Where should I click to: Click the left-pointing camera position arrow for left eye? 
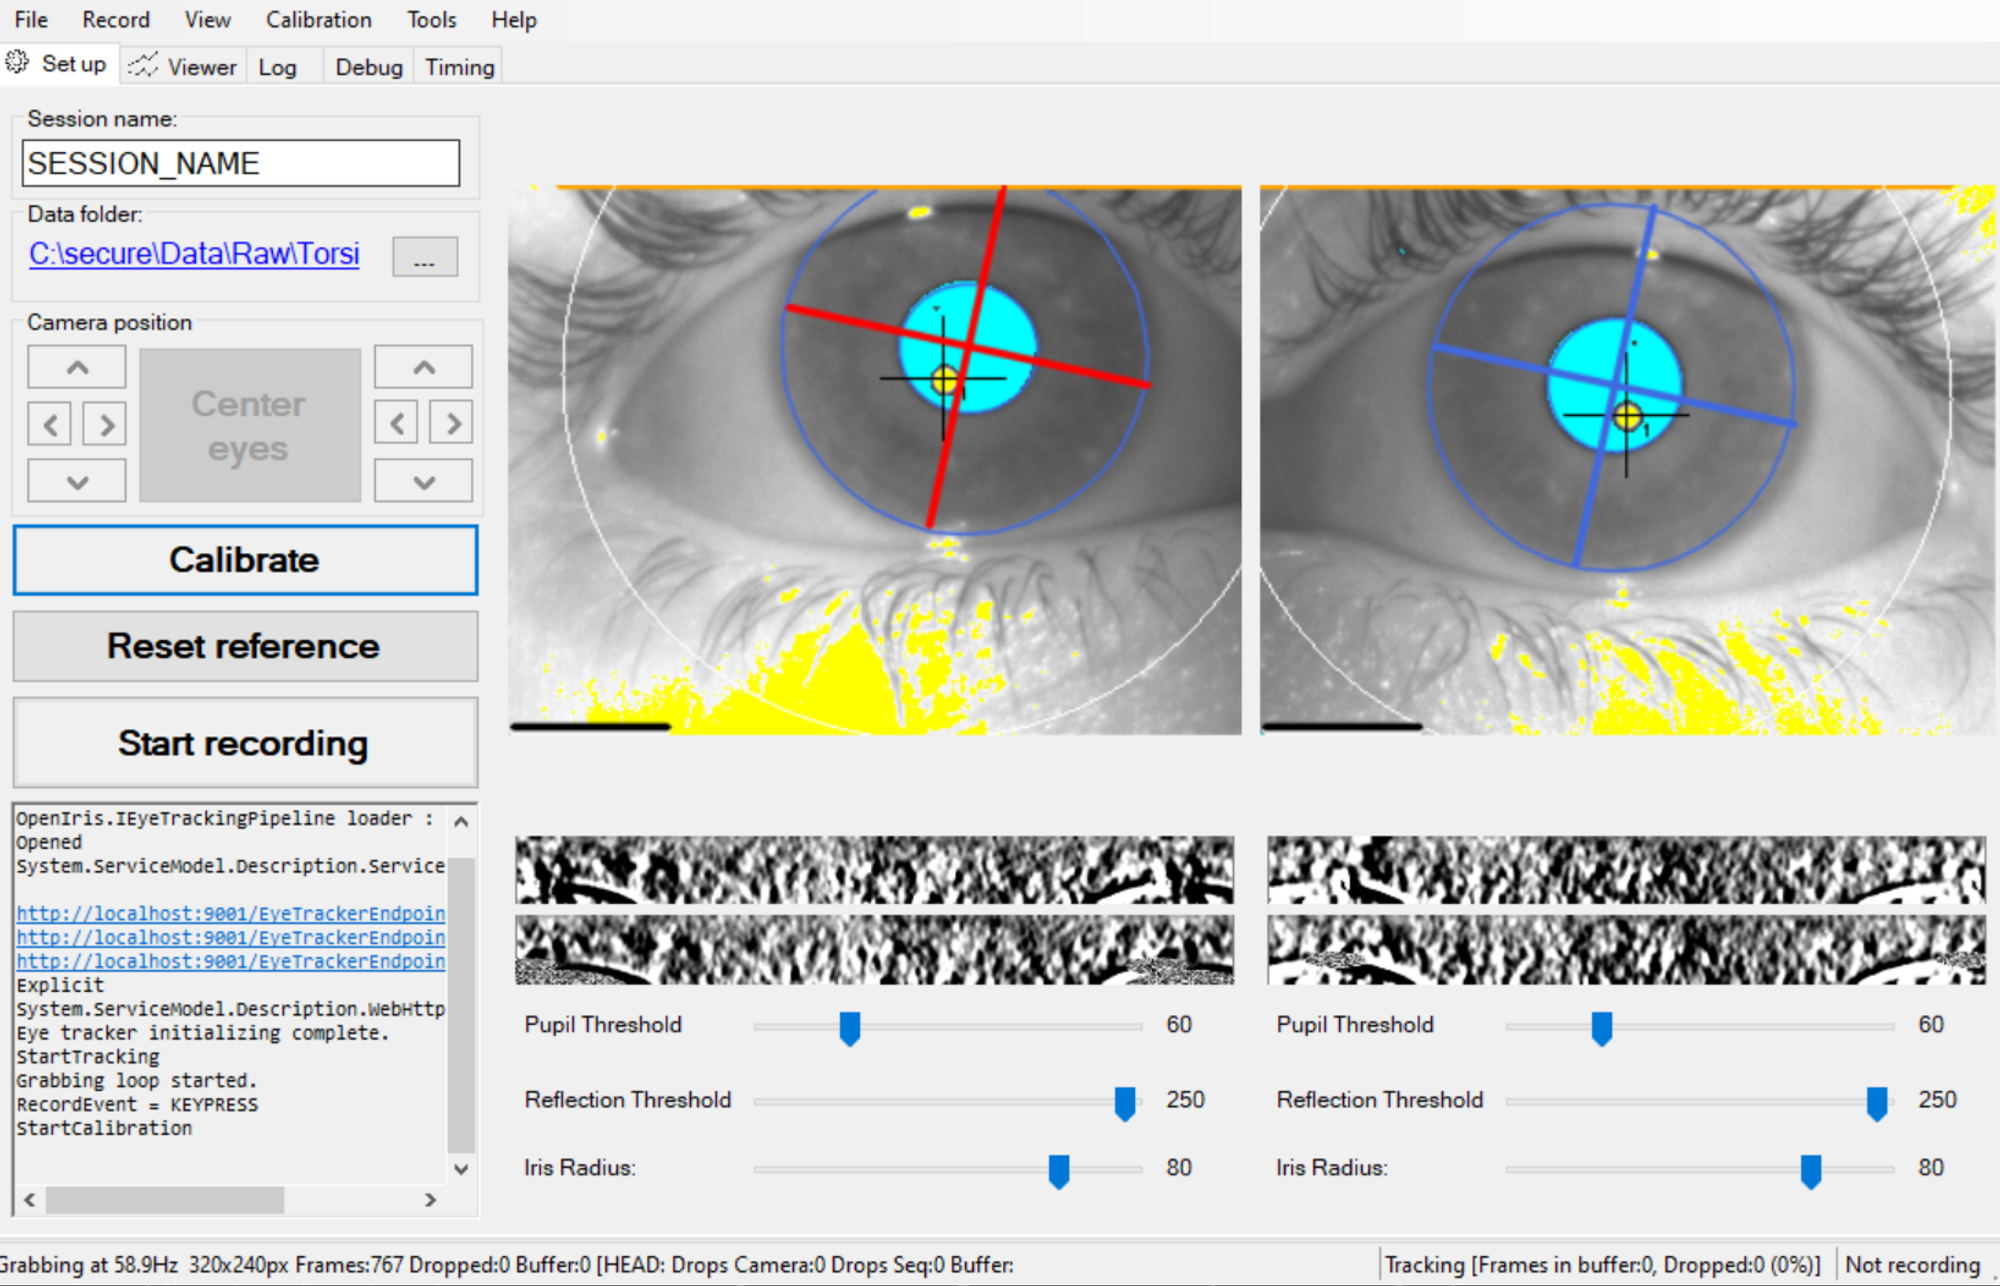(49, 423)
